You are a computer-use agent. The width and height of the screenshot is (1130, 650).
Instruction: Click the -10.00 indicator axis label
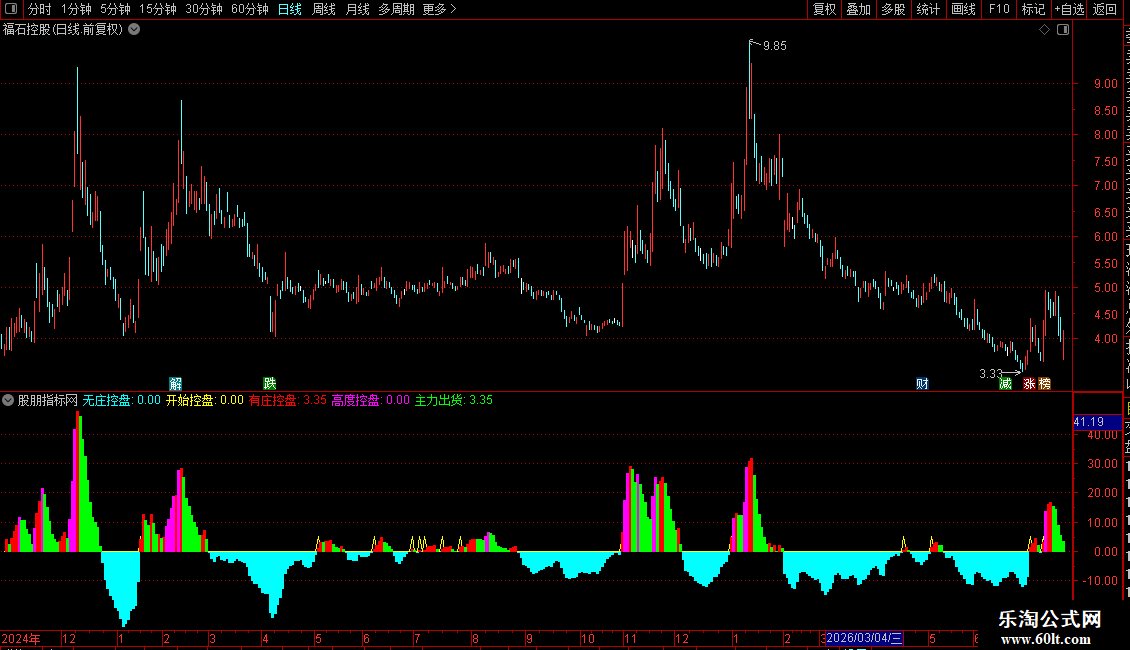pos(1100,580)
